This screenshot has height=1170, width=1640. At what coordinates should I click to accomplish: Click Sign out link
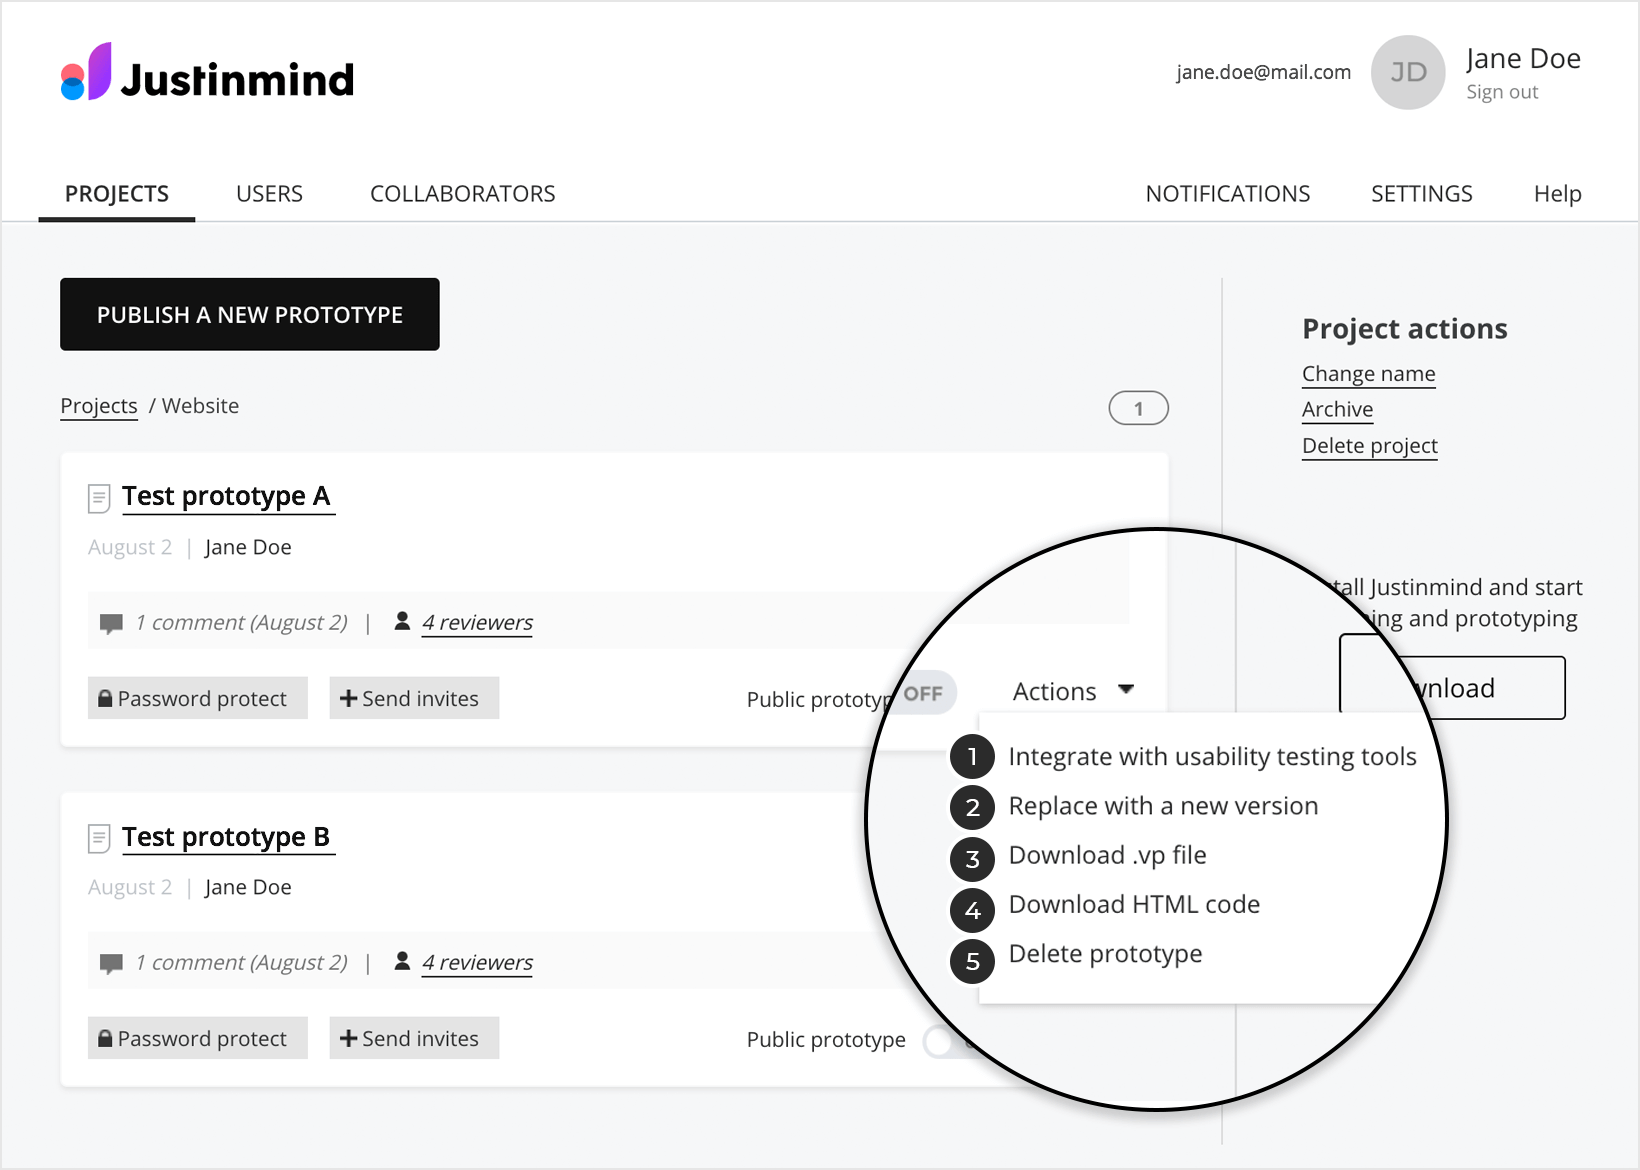click(x=1502, y=92)
